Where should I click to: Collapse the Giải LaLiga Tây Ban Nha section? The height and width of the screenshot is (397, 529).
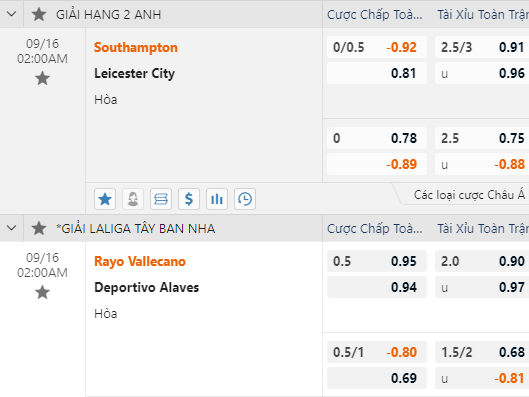click(11, 228)
